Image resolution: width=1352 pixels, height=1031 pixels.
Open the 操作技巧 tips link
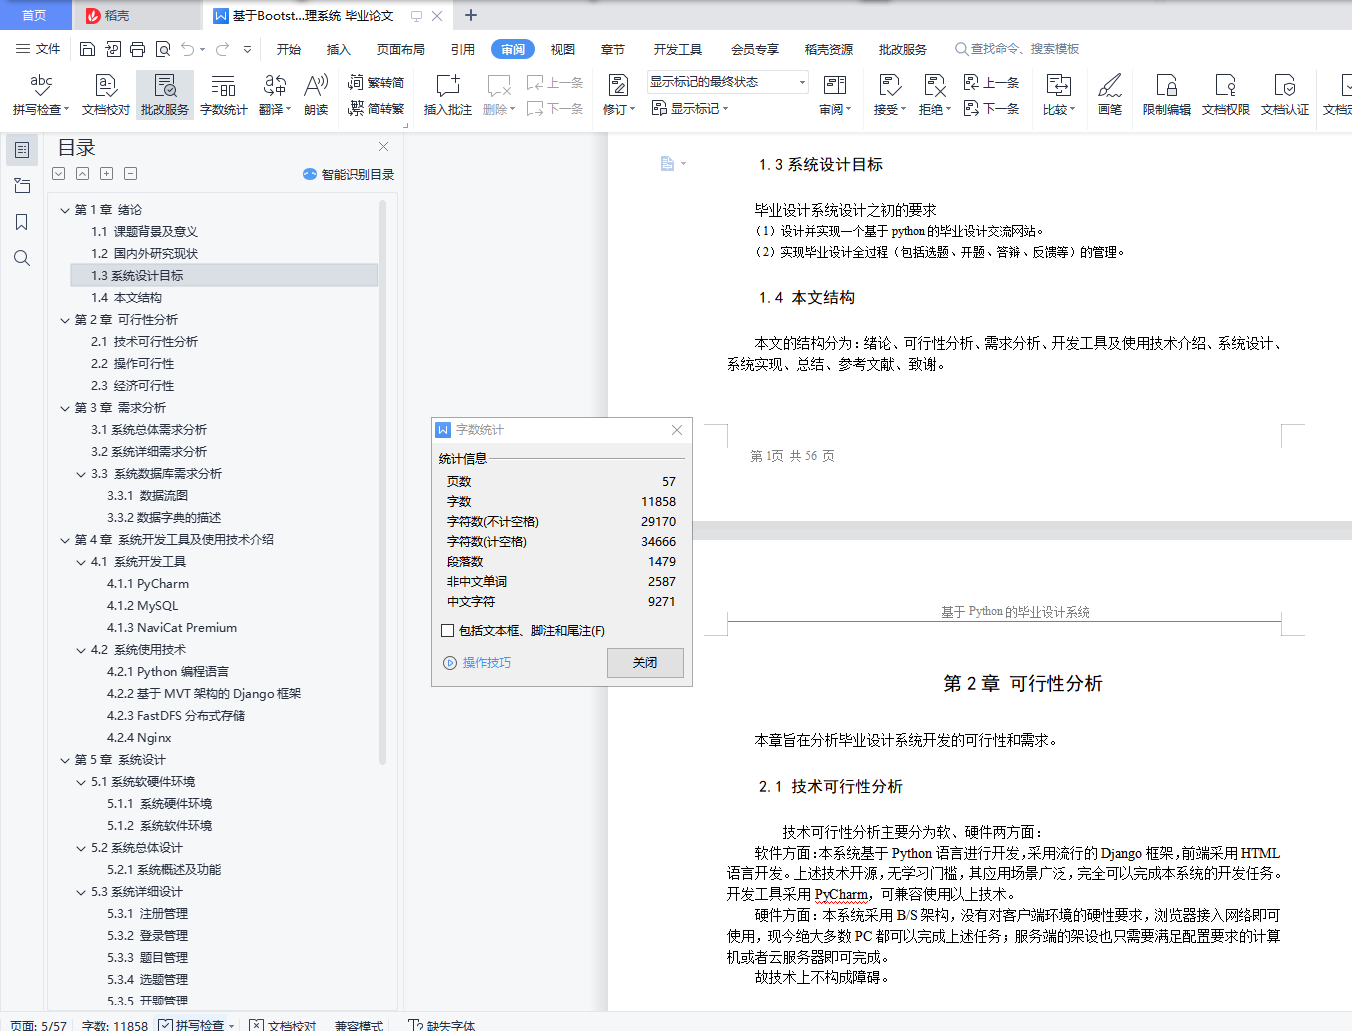click(477, 663)
